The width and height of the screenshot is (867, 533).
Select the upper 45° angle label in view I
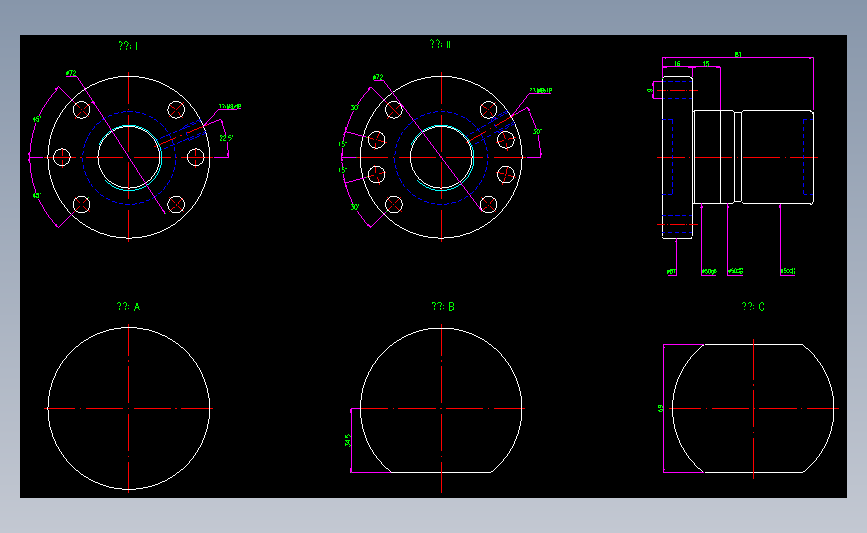click(x=36, y=119)
